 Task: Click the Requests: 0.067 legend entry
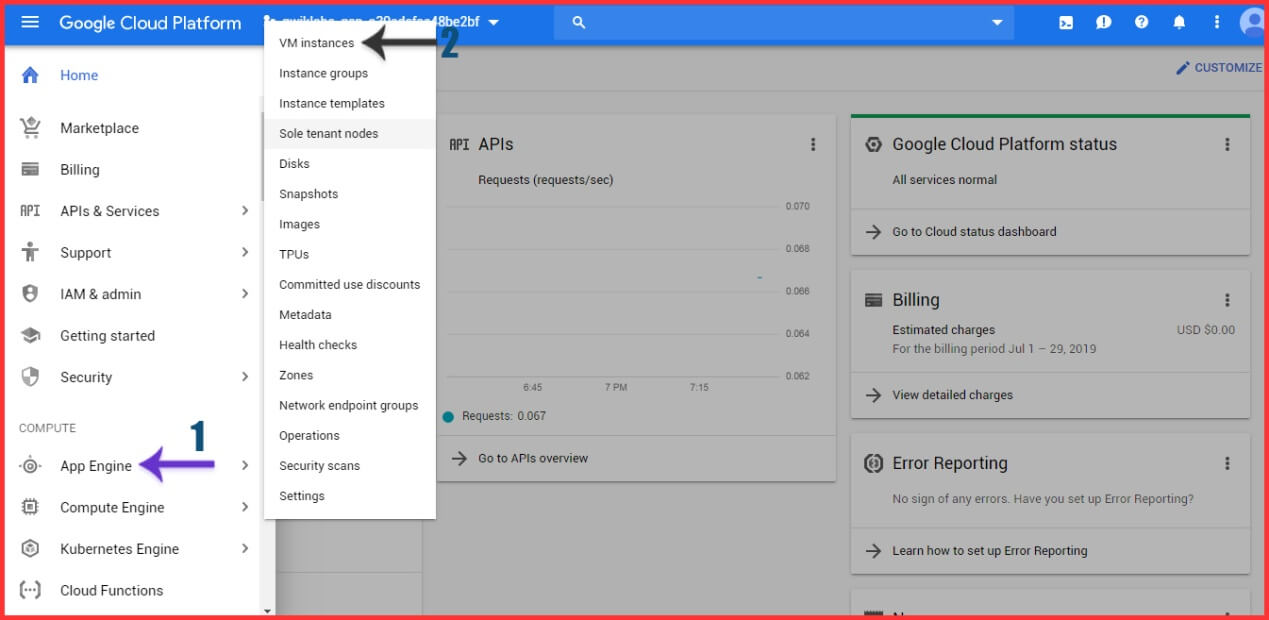click(495, 416)
